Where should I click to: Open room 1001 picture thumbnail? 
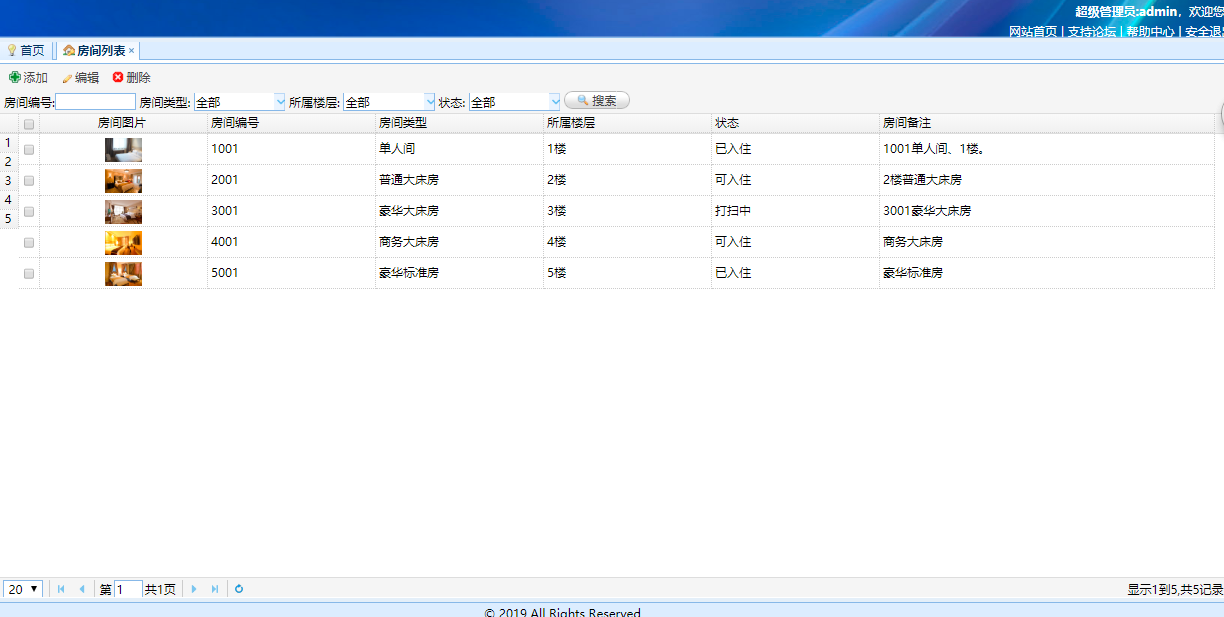coord(123,149)
